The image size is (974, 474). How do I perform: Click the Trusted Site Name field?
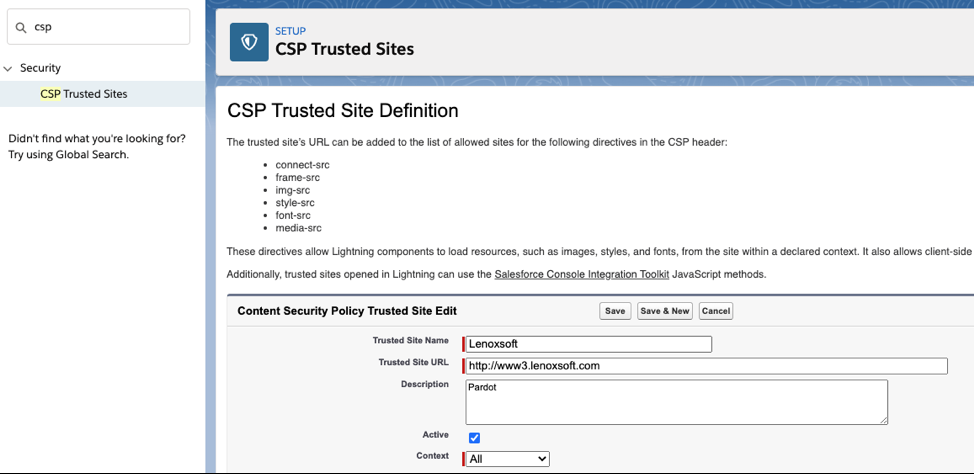pos(588,344)
